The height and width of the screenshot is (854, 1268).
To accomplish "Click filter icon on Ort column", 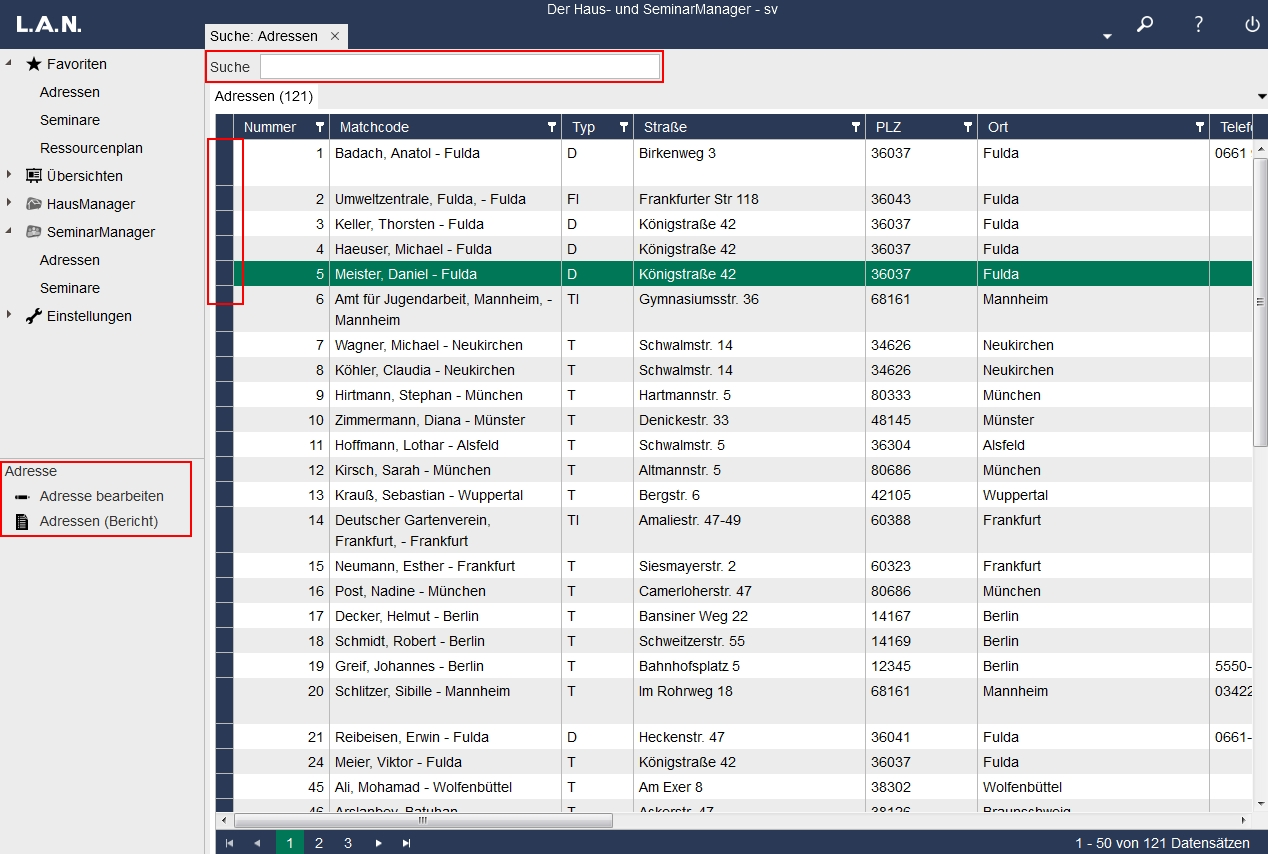I will [1199, 127].
